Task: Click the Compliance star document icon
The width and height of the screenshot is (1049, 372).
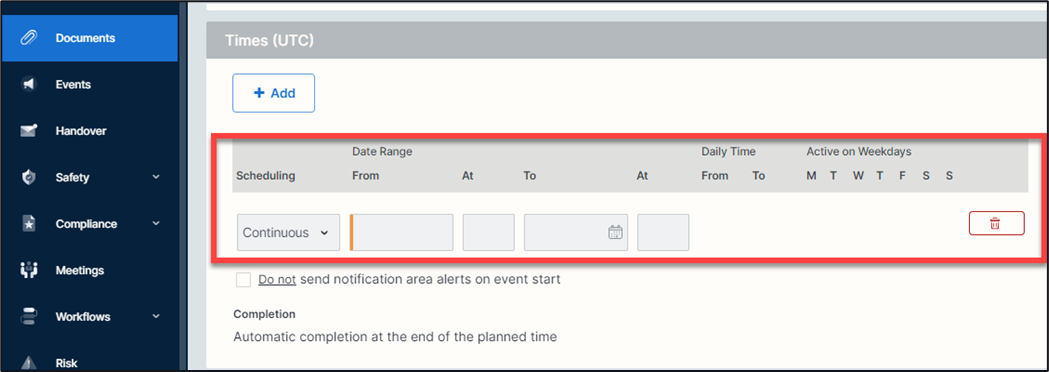Action: click(x=29, y=224)
